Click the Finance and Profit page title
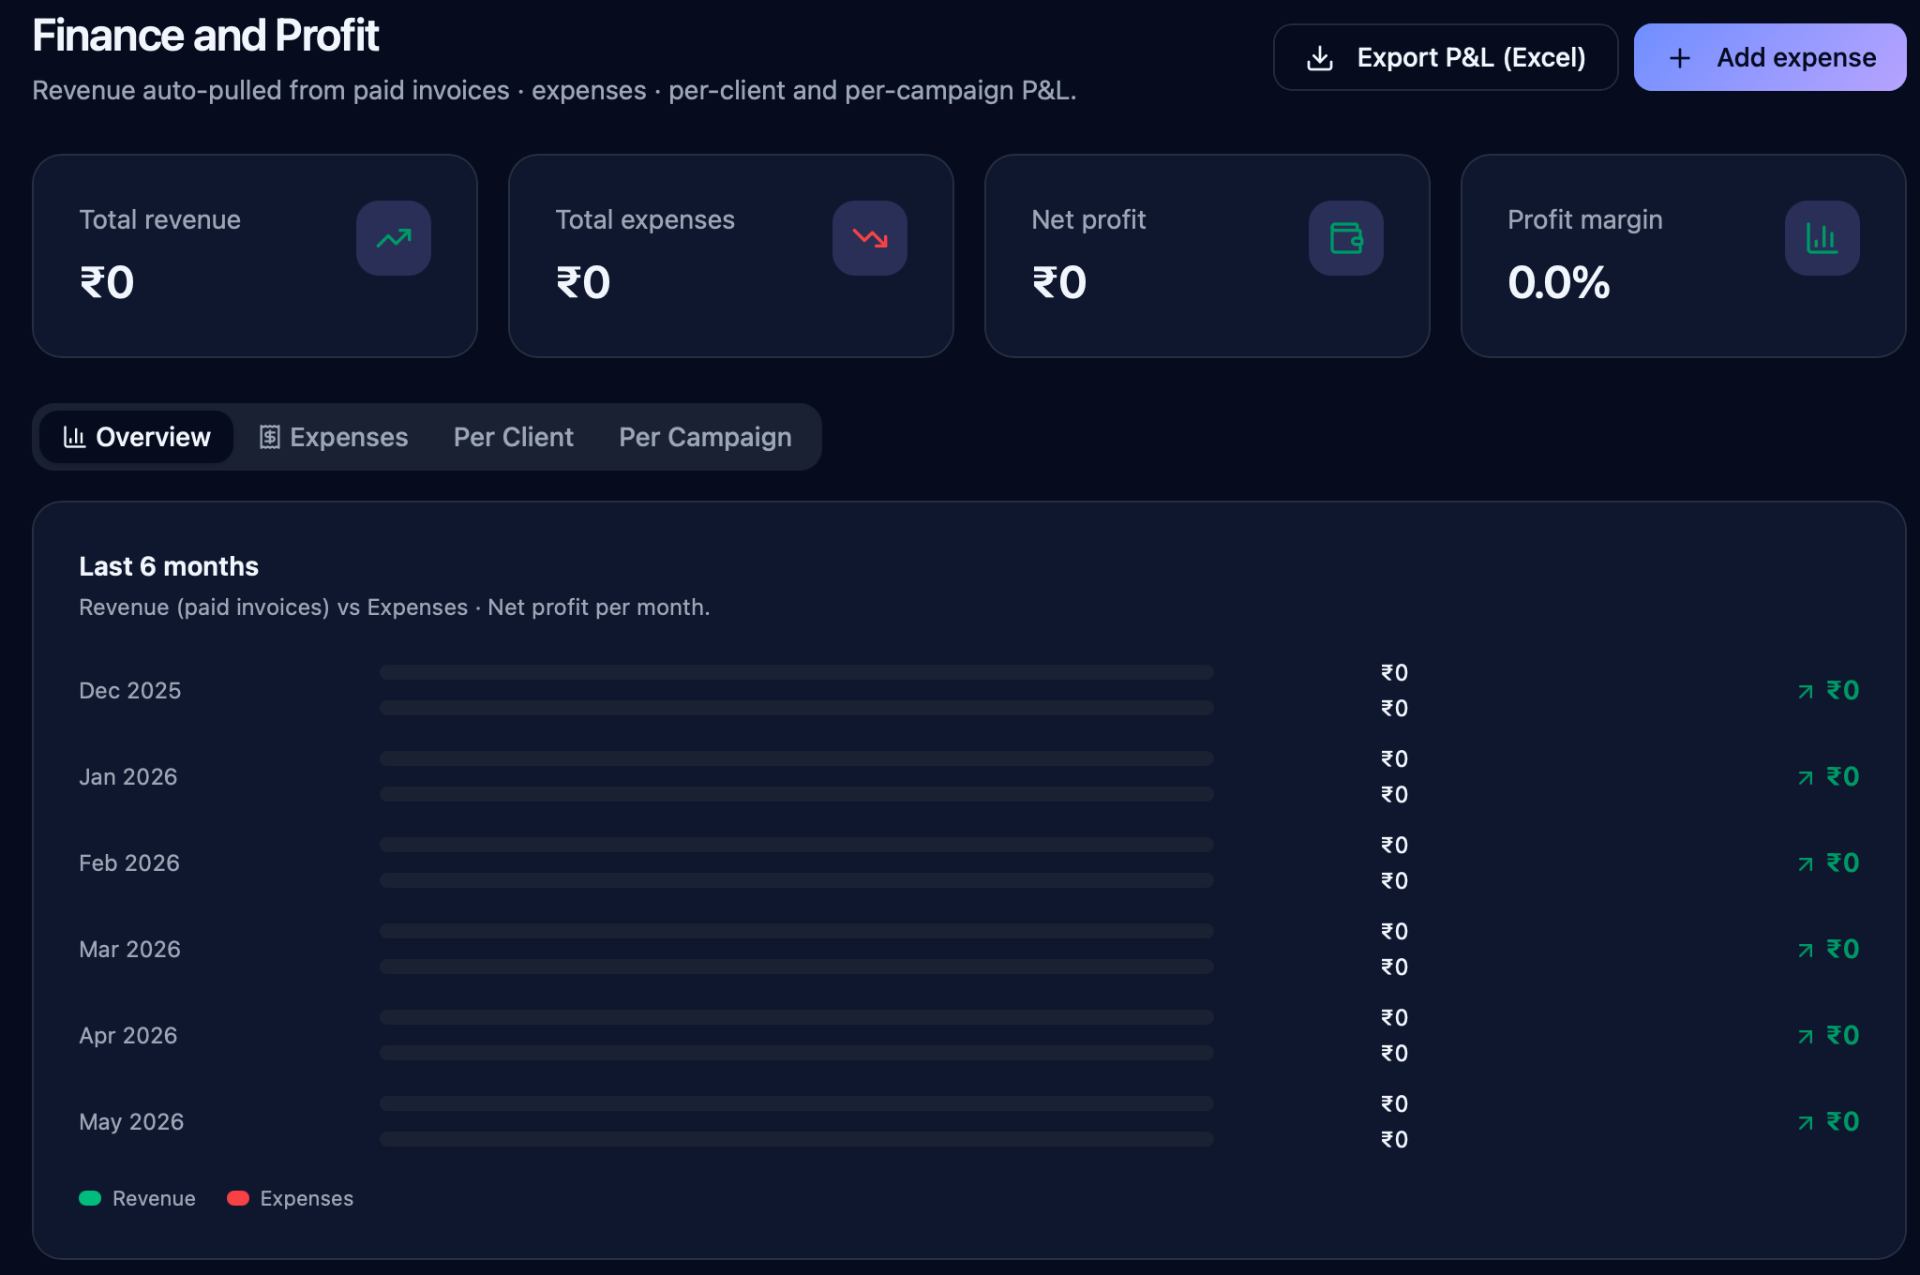The width and height of the screenshot is (1920, 1275). [x=205, y=36]
